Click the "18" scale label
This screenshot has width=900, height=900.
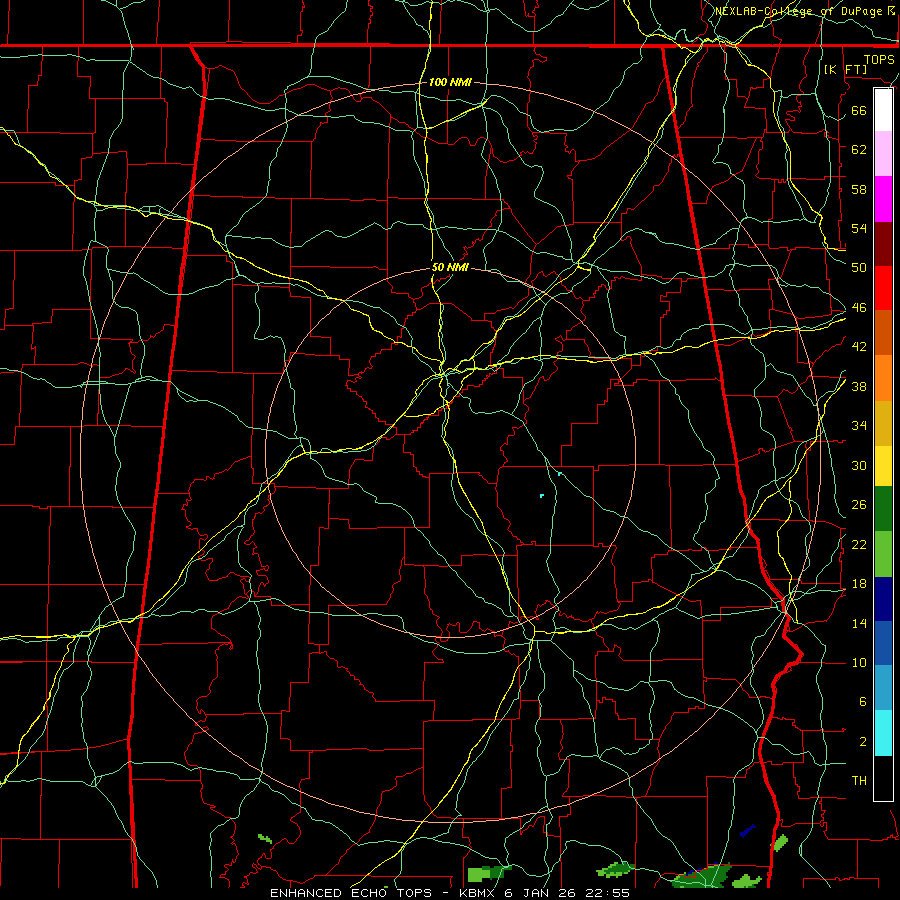[859, 584]
